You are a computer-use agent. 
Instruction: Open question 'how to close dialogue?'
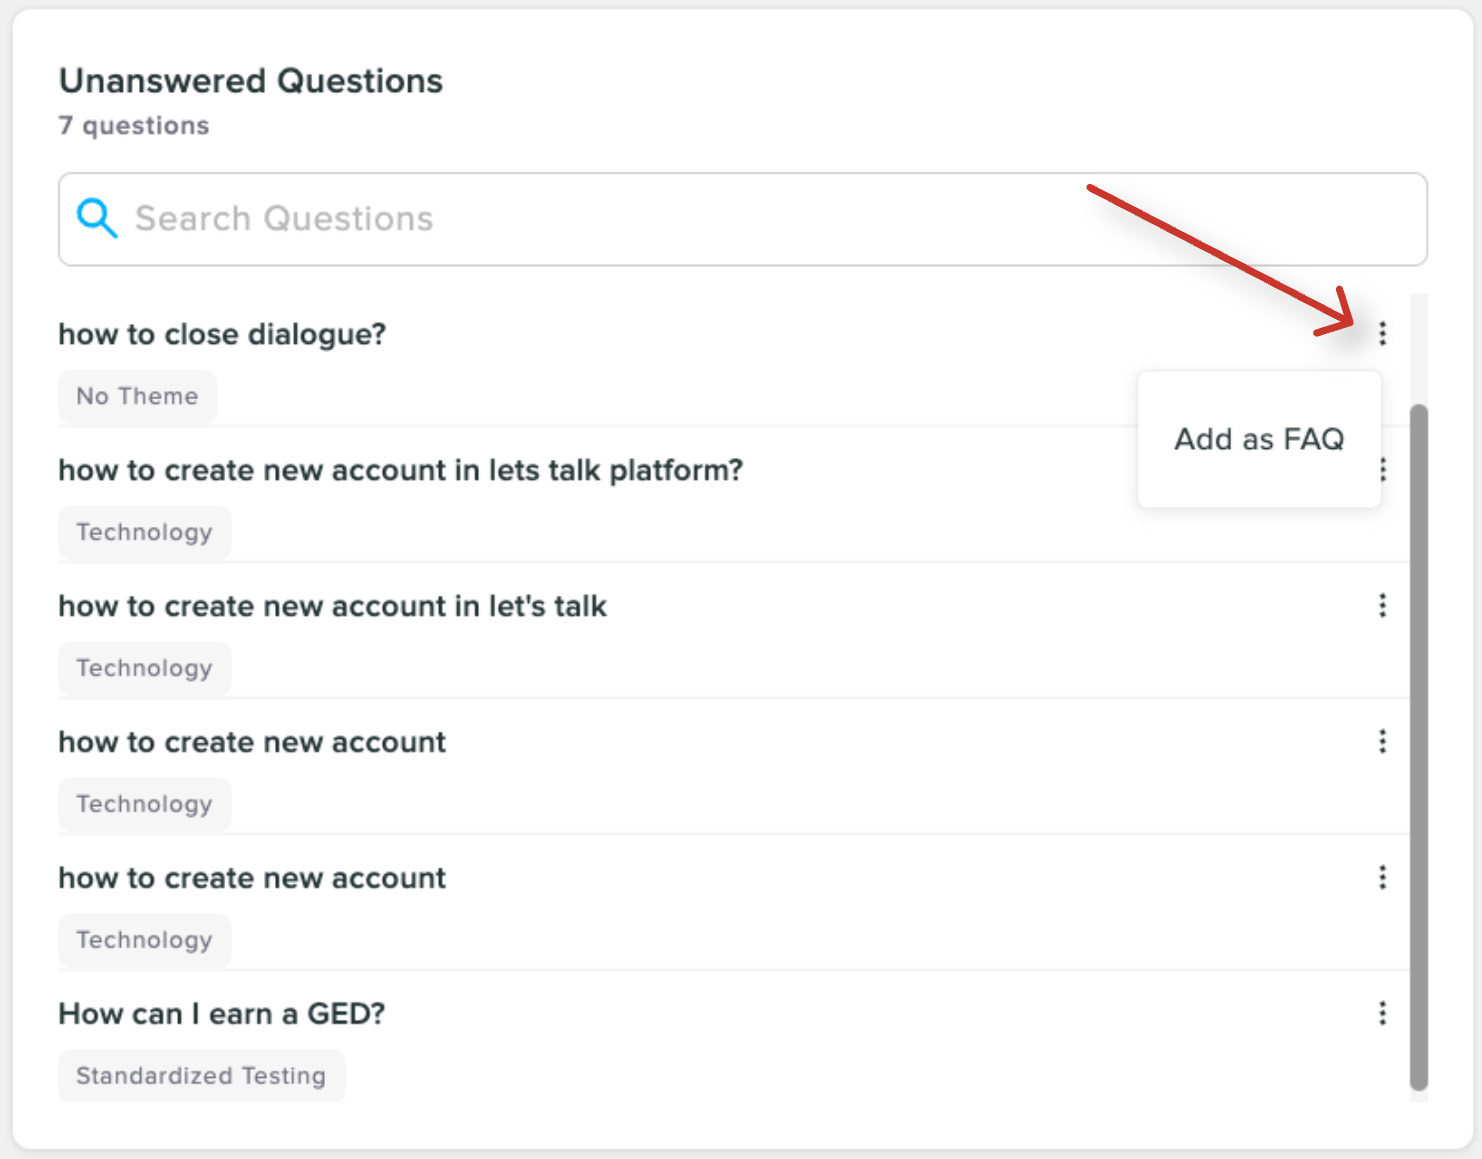[222, 334]
